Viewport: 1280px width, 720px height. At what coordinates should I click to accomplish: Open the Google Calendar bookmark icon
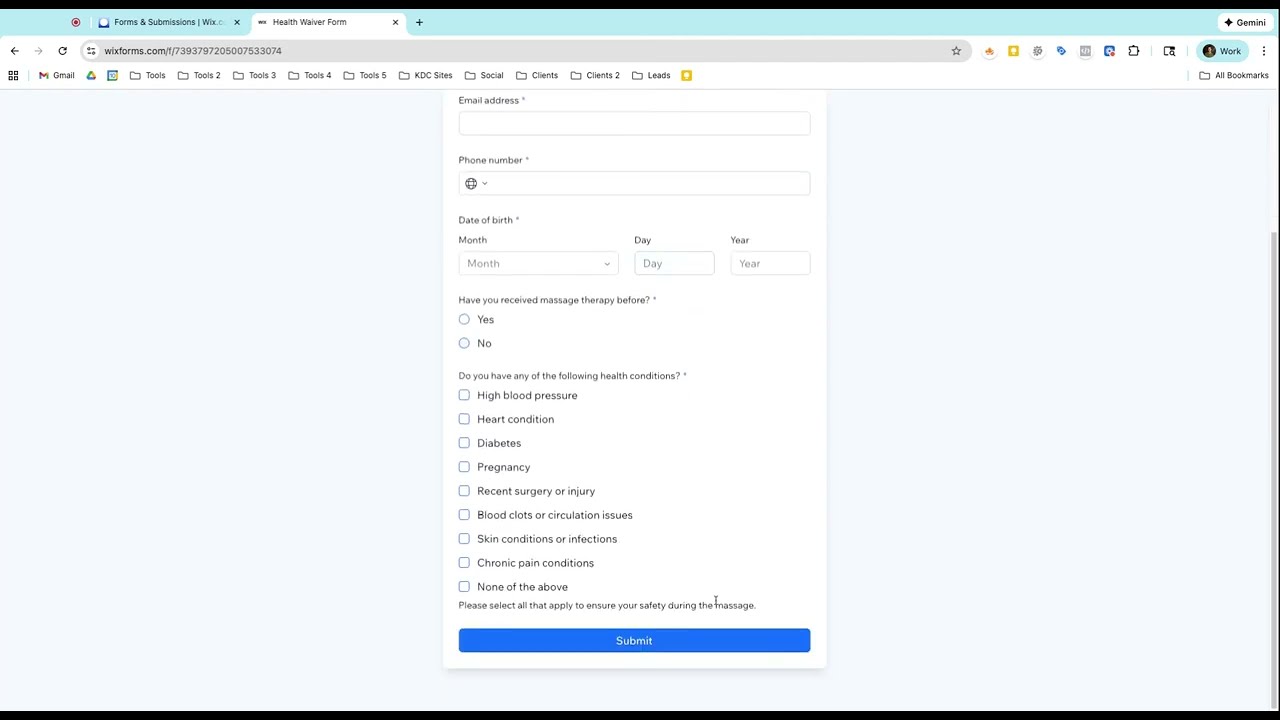click(x=112, y=75)
